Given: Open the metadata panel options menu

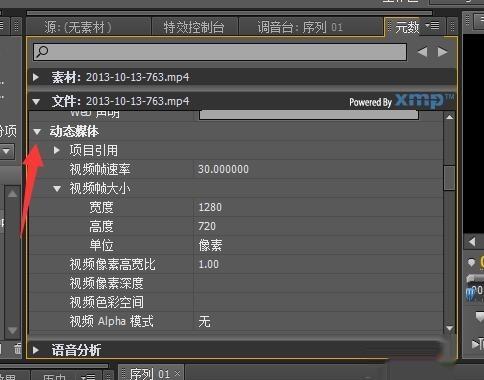Looking at the screenshot, I should pyautogui.click(x=433, y=26).
